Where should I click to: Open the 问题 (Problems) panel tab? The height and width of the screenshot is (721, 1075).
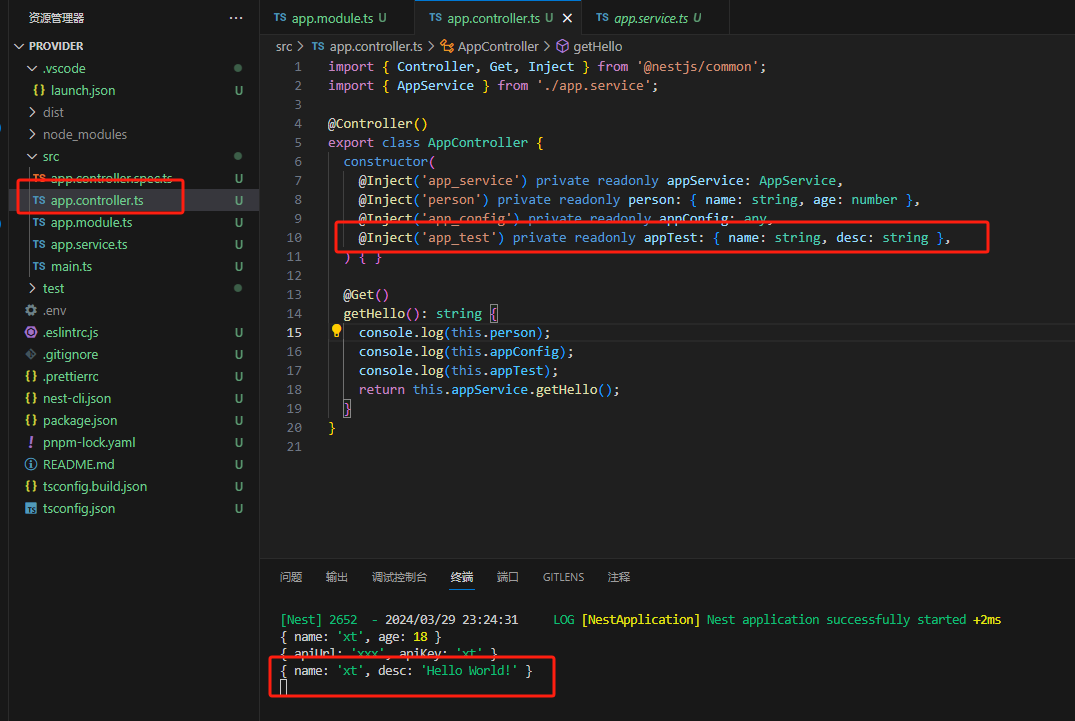(x=291, y=577)
